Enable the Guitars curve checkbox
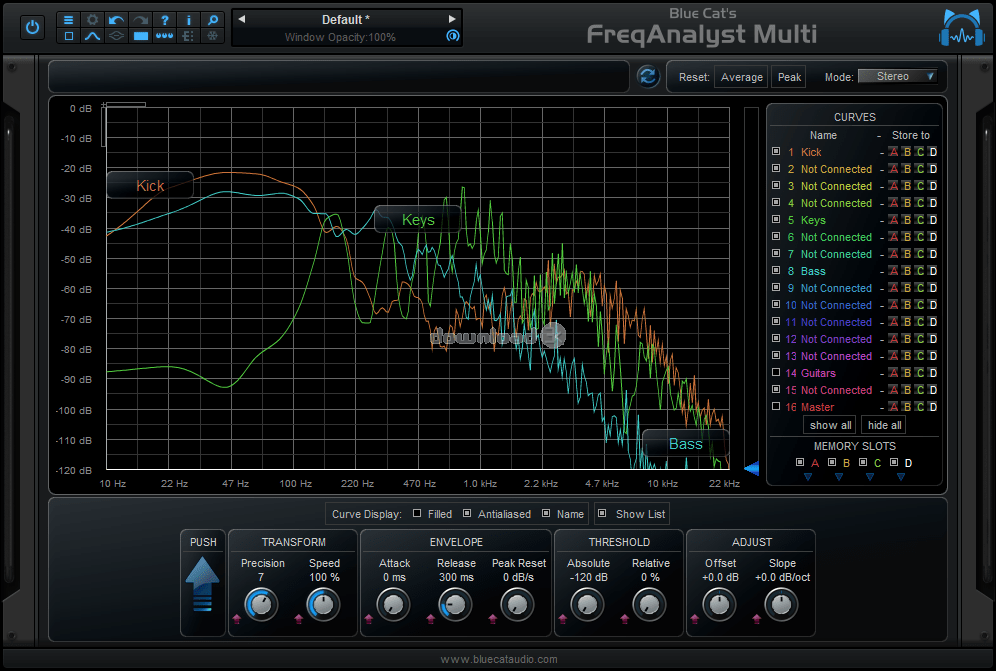This screenshot has height=671, width=996. 776,372
